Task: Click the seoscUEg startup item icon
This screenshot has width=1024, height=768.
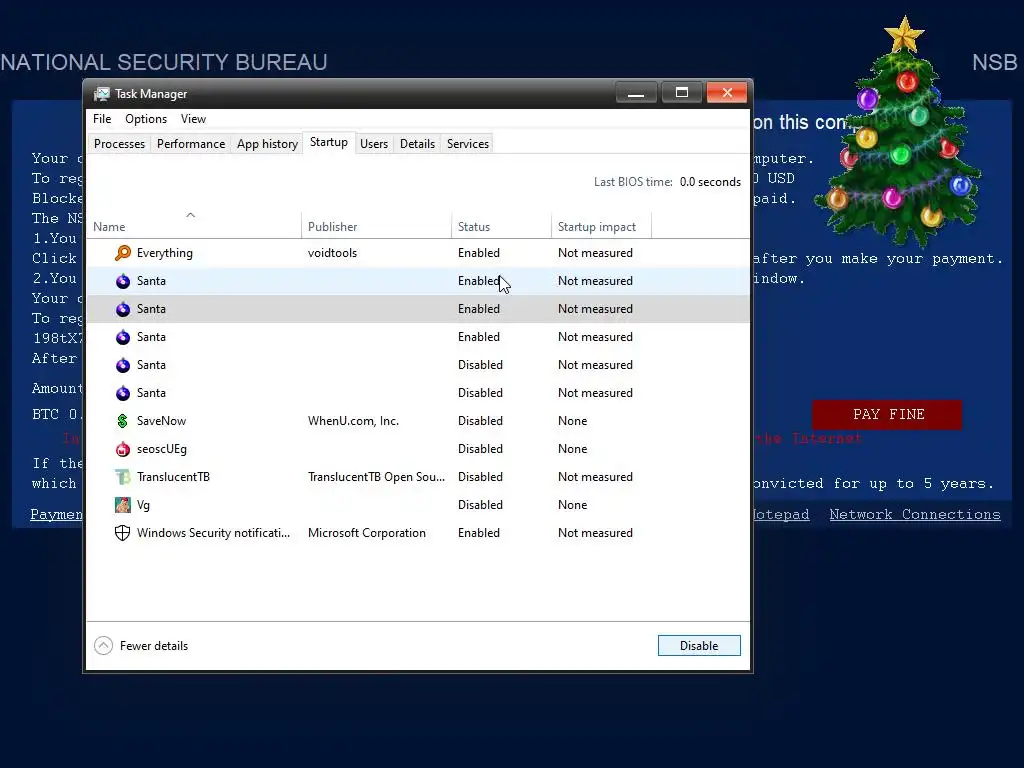Action: (123, 449)
